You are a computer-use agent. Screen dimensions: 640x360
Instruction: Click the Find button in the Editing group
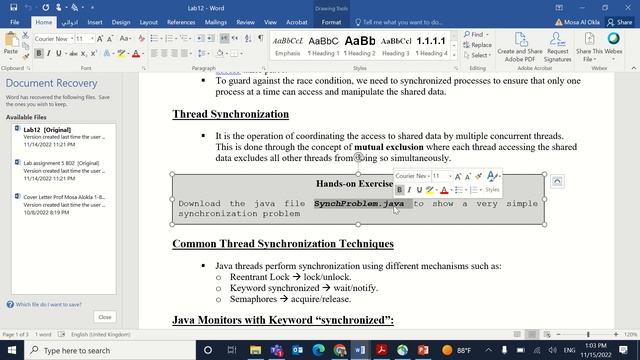476,35
